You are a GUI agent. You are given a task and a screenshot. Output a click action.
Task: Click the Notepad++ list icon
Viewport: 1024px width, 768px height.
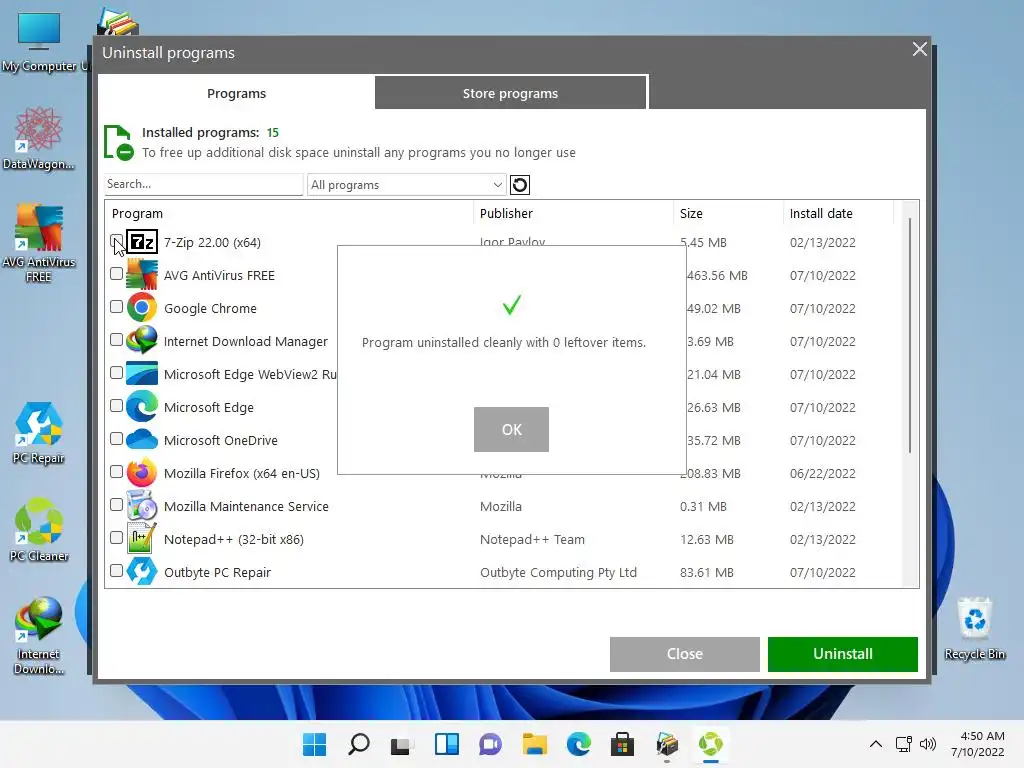point(142,539)
